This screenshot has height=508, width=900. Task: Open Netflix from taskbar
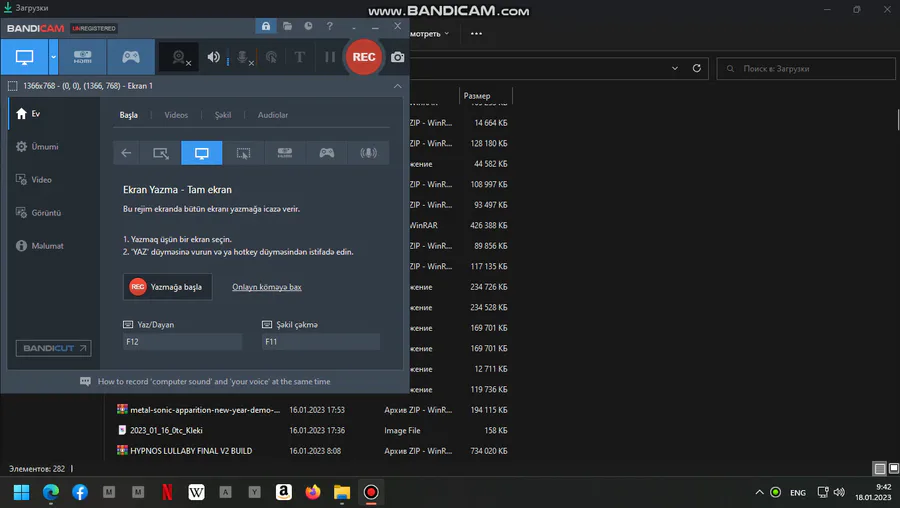click(x=167, y=493)
